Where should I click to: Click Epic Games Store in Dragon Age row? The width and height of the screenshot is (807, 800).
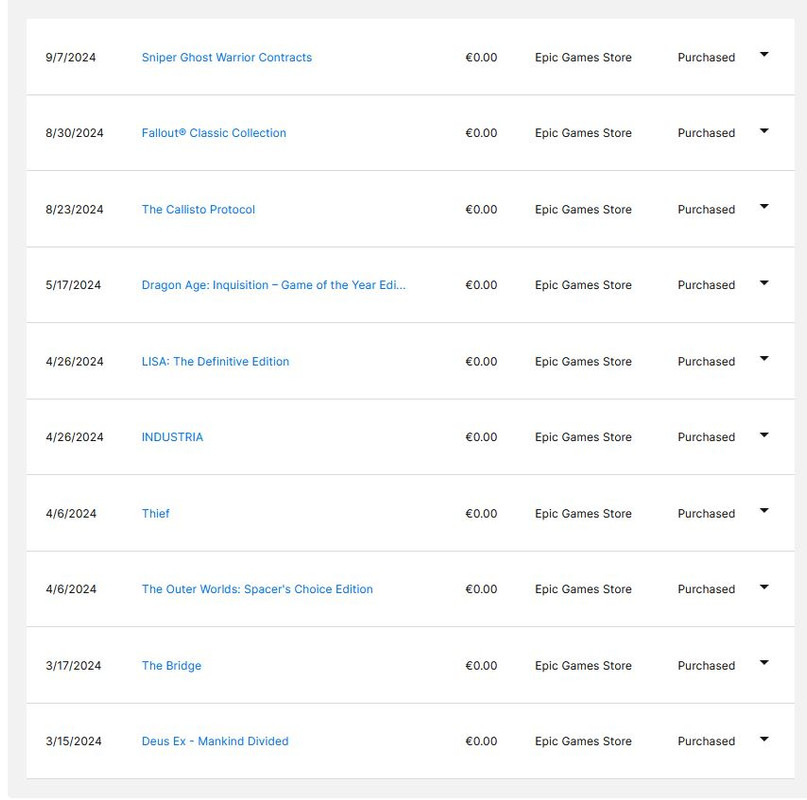pyautogui.click(x=583, y=285)
